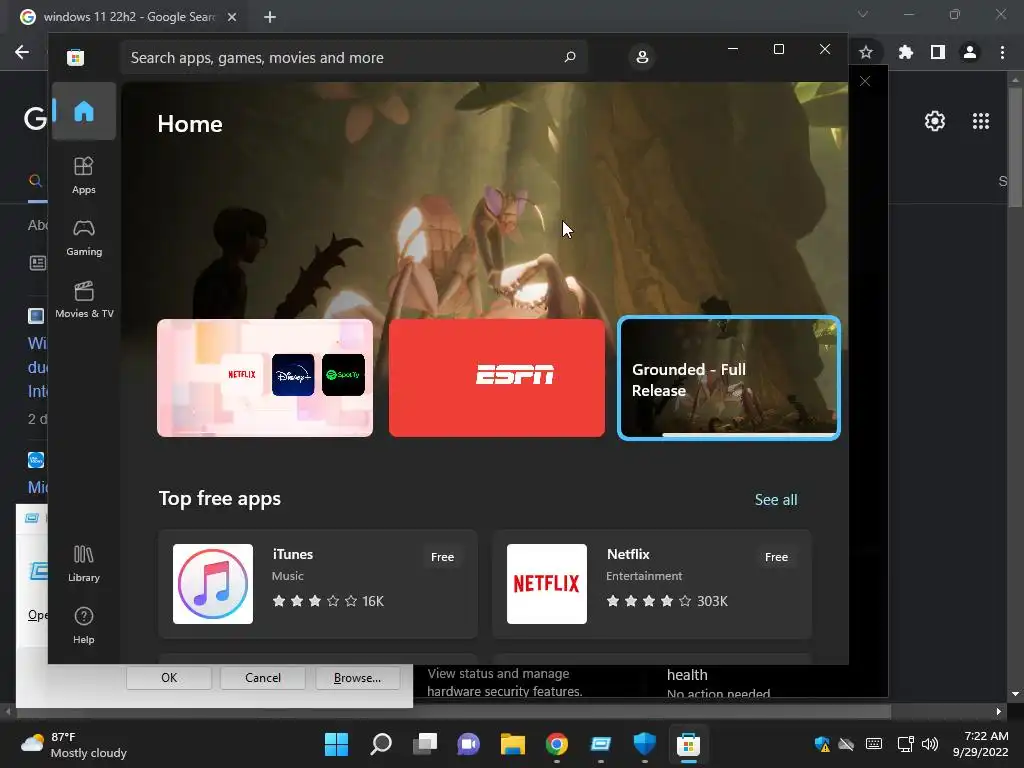Open the Home section in Store sidebar
Screen dimensions: 1024x768
[x=84, y=111]
